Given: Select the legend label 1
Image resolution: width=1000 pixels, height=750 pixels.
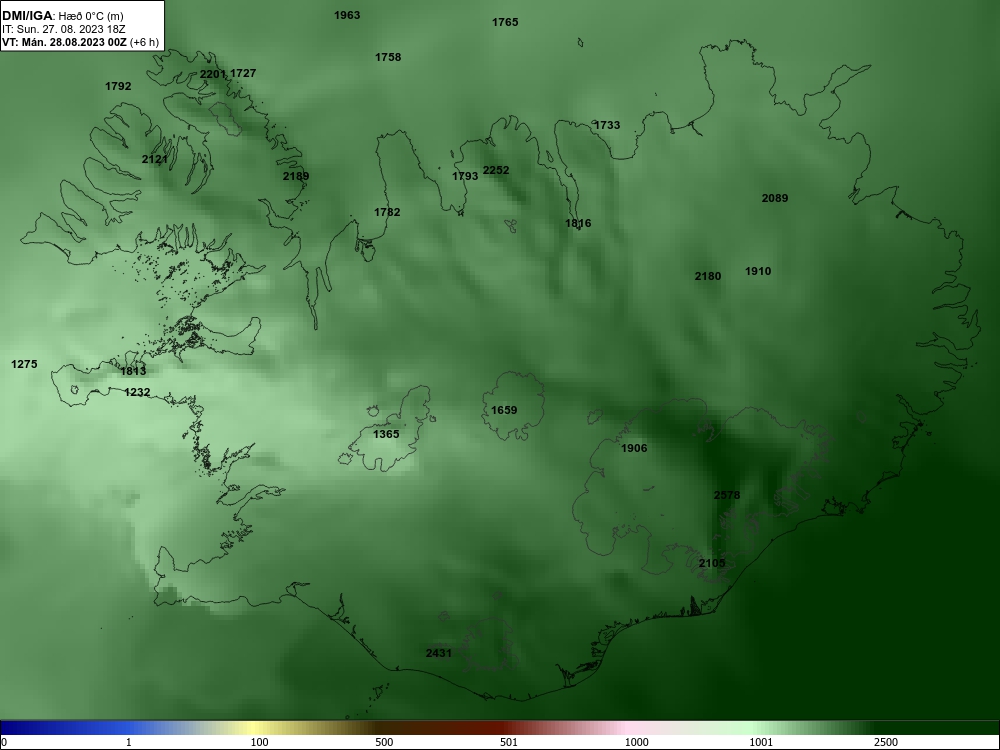Looking at the screenshot, I should [129, 742].
